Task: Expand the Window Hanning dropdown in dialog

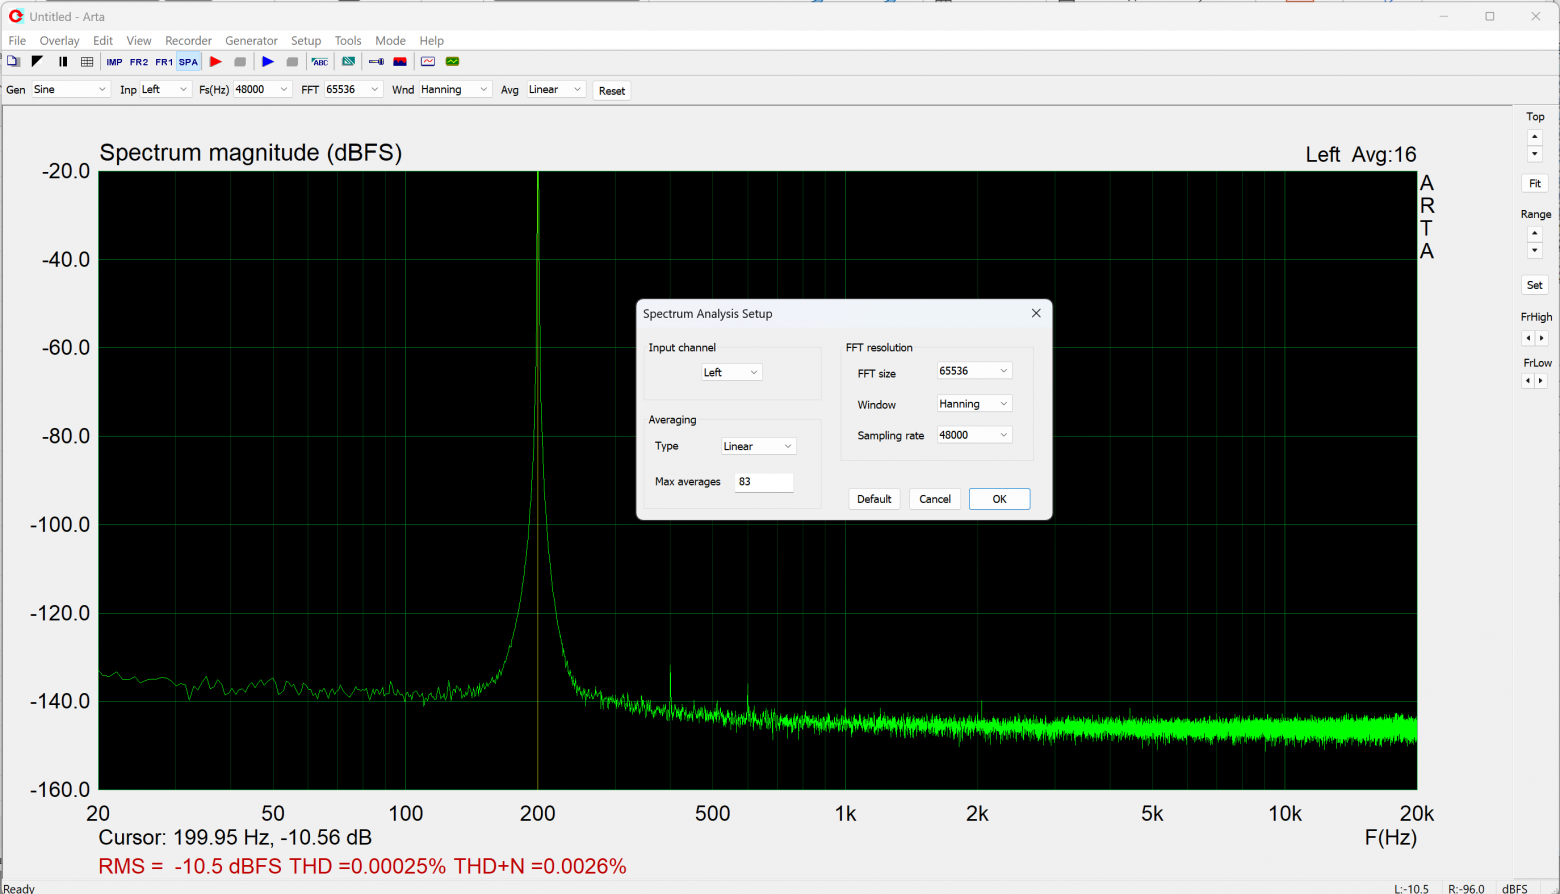Action: (974, 404)
